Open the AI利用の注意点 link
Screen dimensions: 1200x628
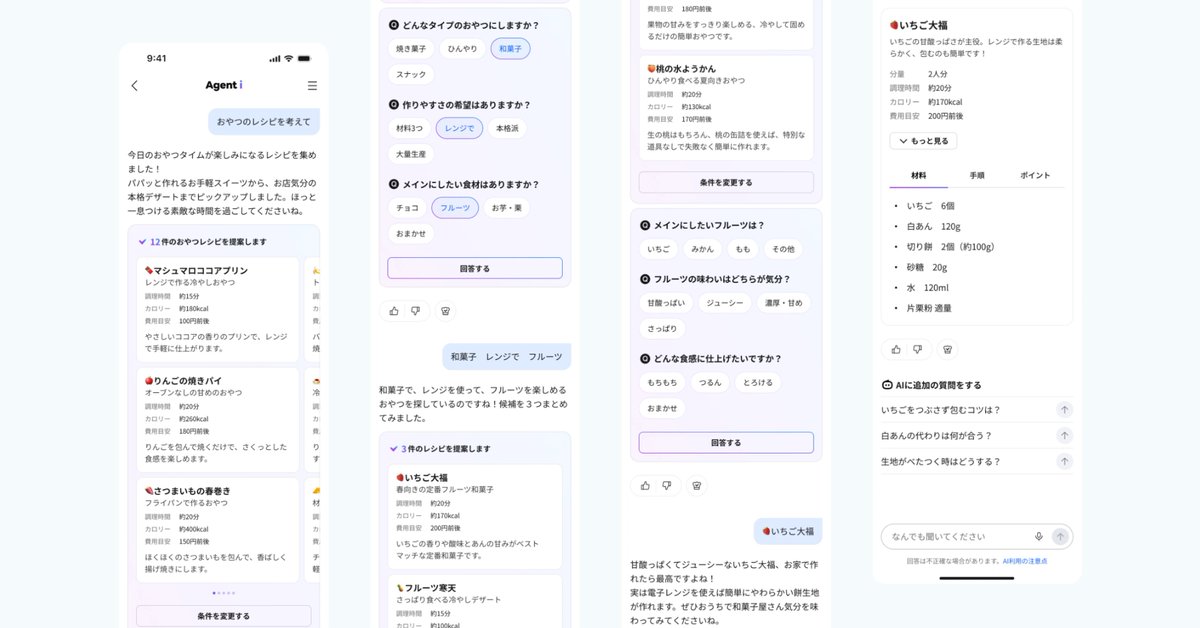point(1025,561)
